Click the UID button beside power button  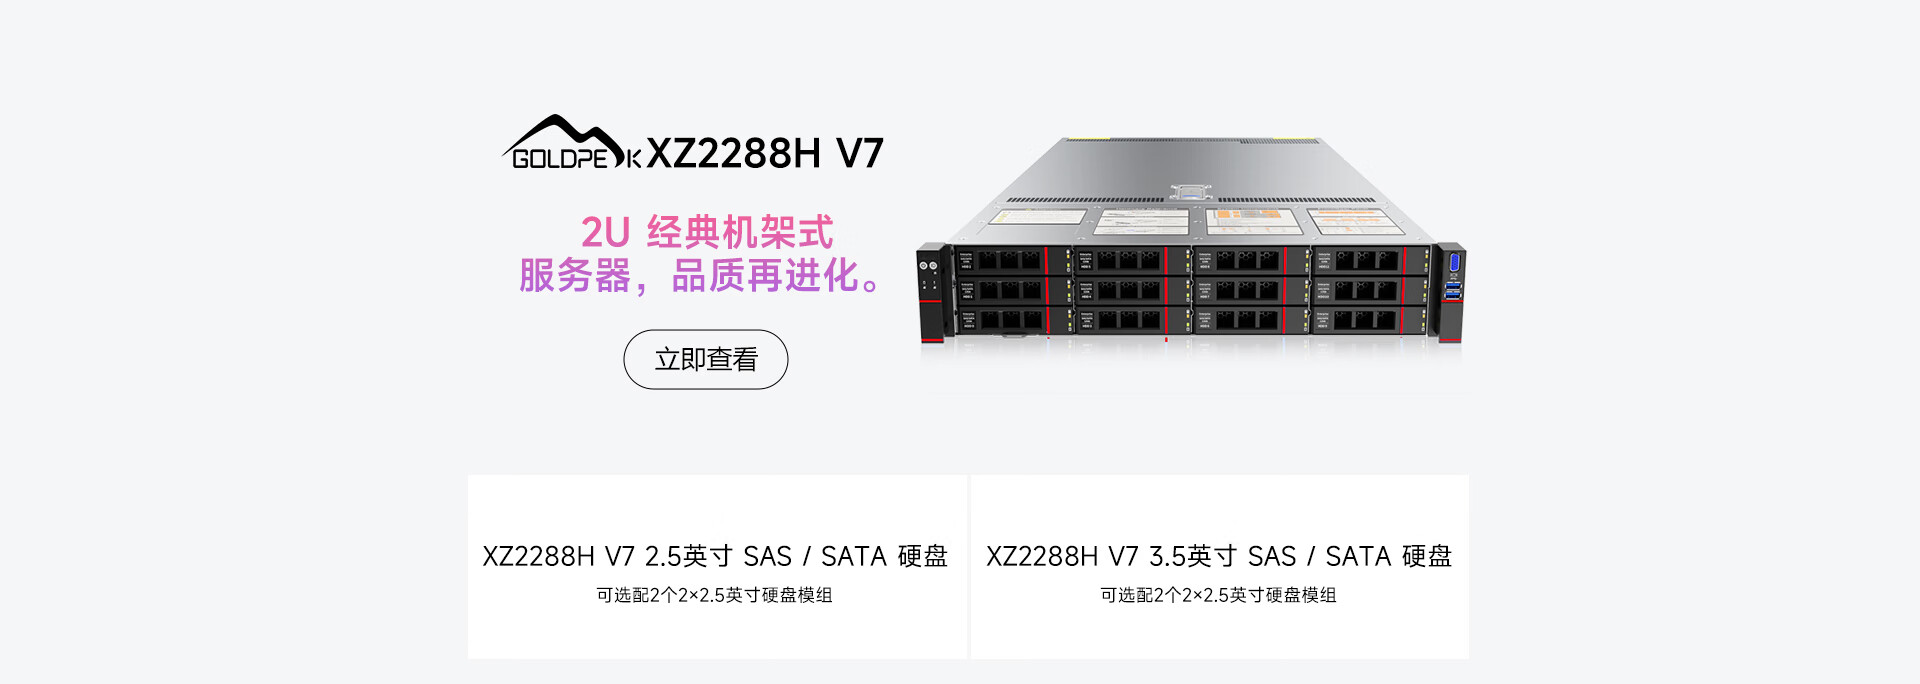point(933,265)
